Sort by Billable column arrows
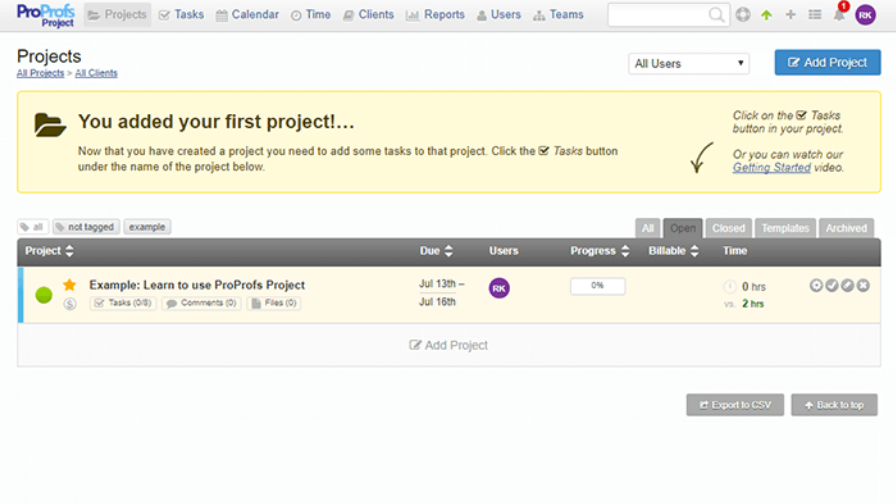 (694, 251)
